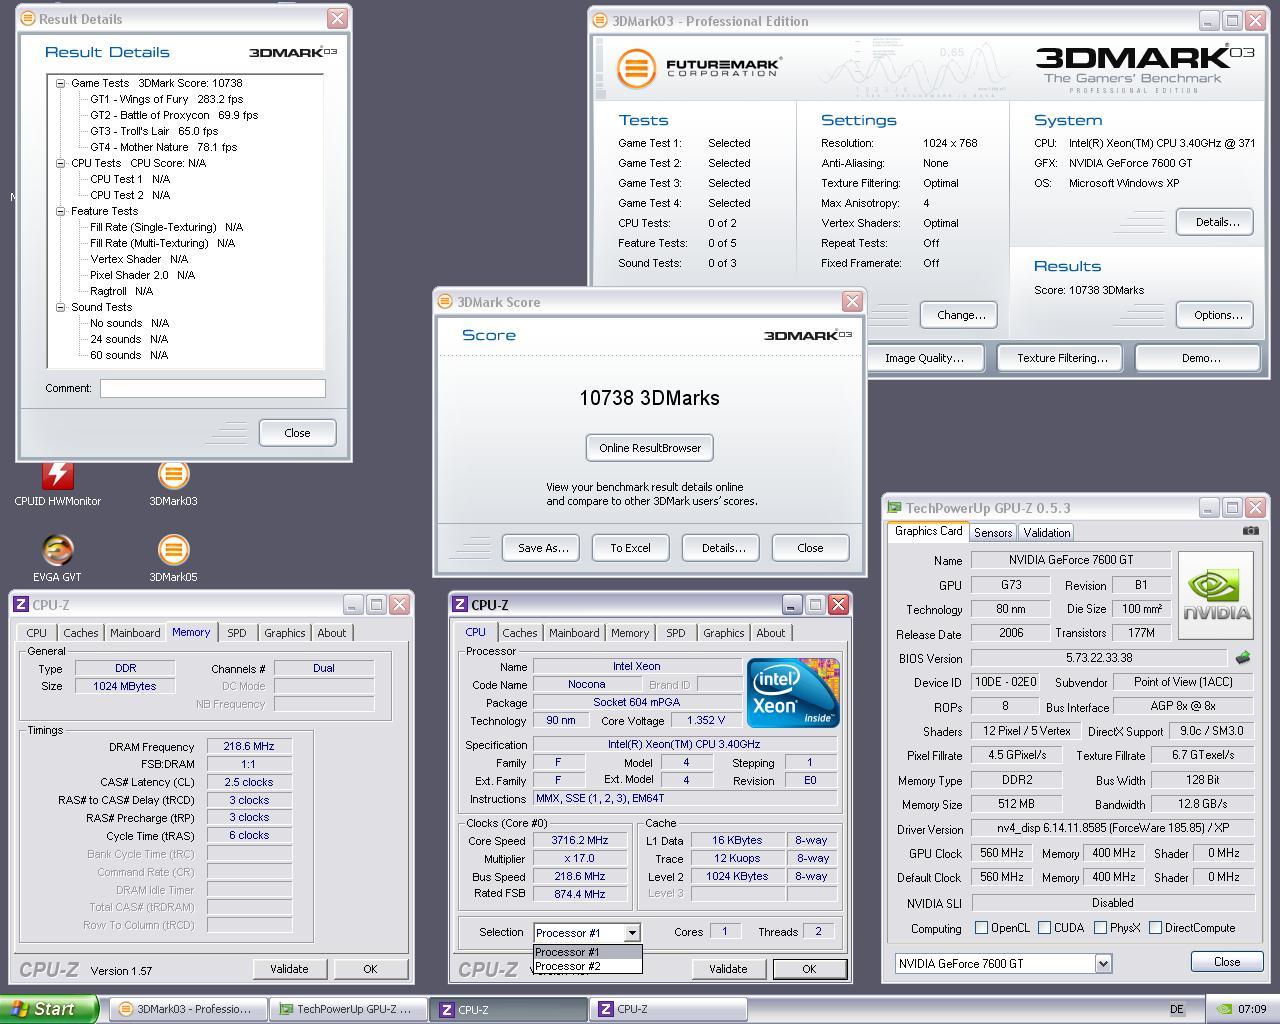
Task: Click the BIOS Version field 5.73.22.33.38
Action: (x=1098, y=658)
